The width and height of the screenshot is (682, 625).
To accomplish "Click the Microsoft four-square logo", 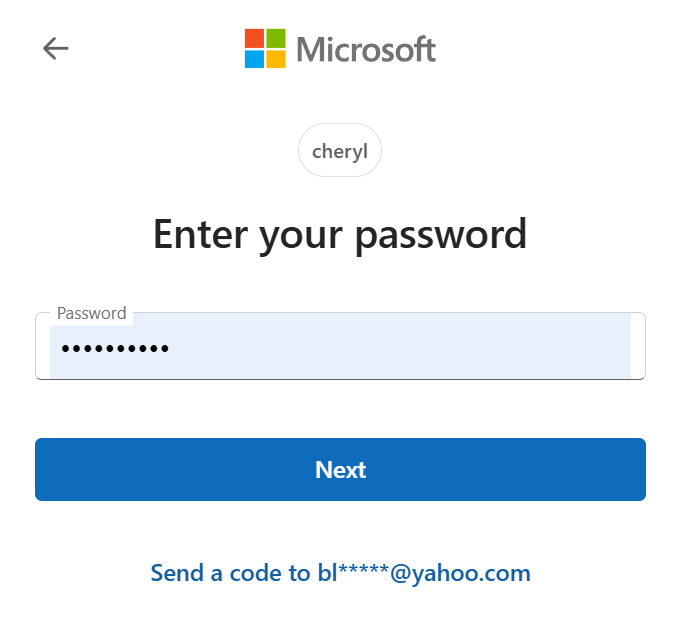I will 265,48.
